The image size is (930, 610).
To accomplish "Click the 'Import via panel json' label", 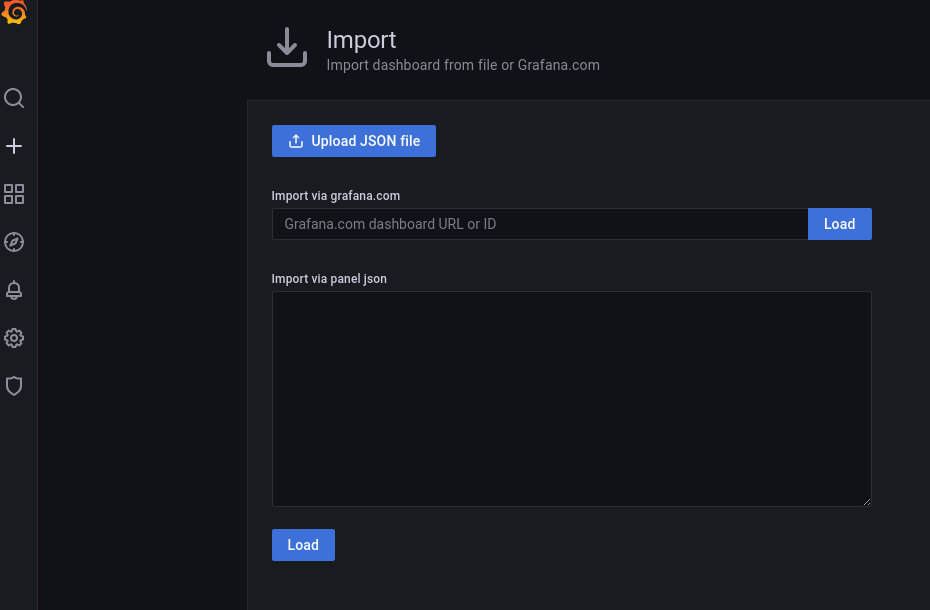I will click(329, 279).
